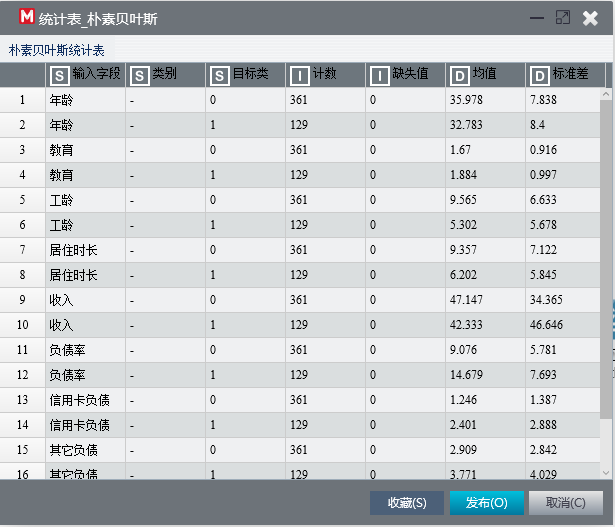Open the 朴素贝叶斯统计表 tab
This screenshot has height=527, width=615.
click(57, 50)
